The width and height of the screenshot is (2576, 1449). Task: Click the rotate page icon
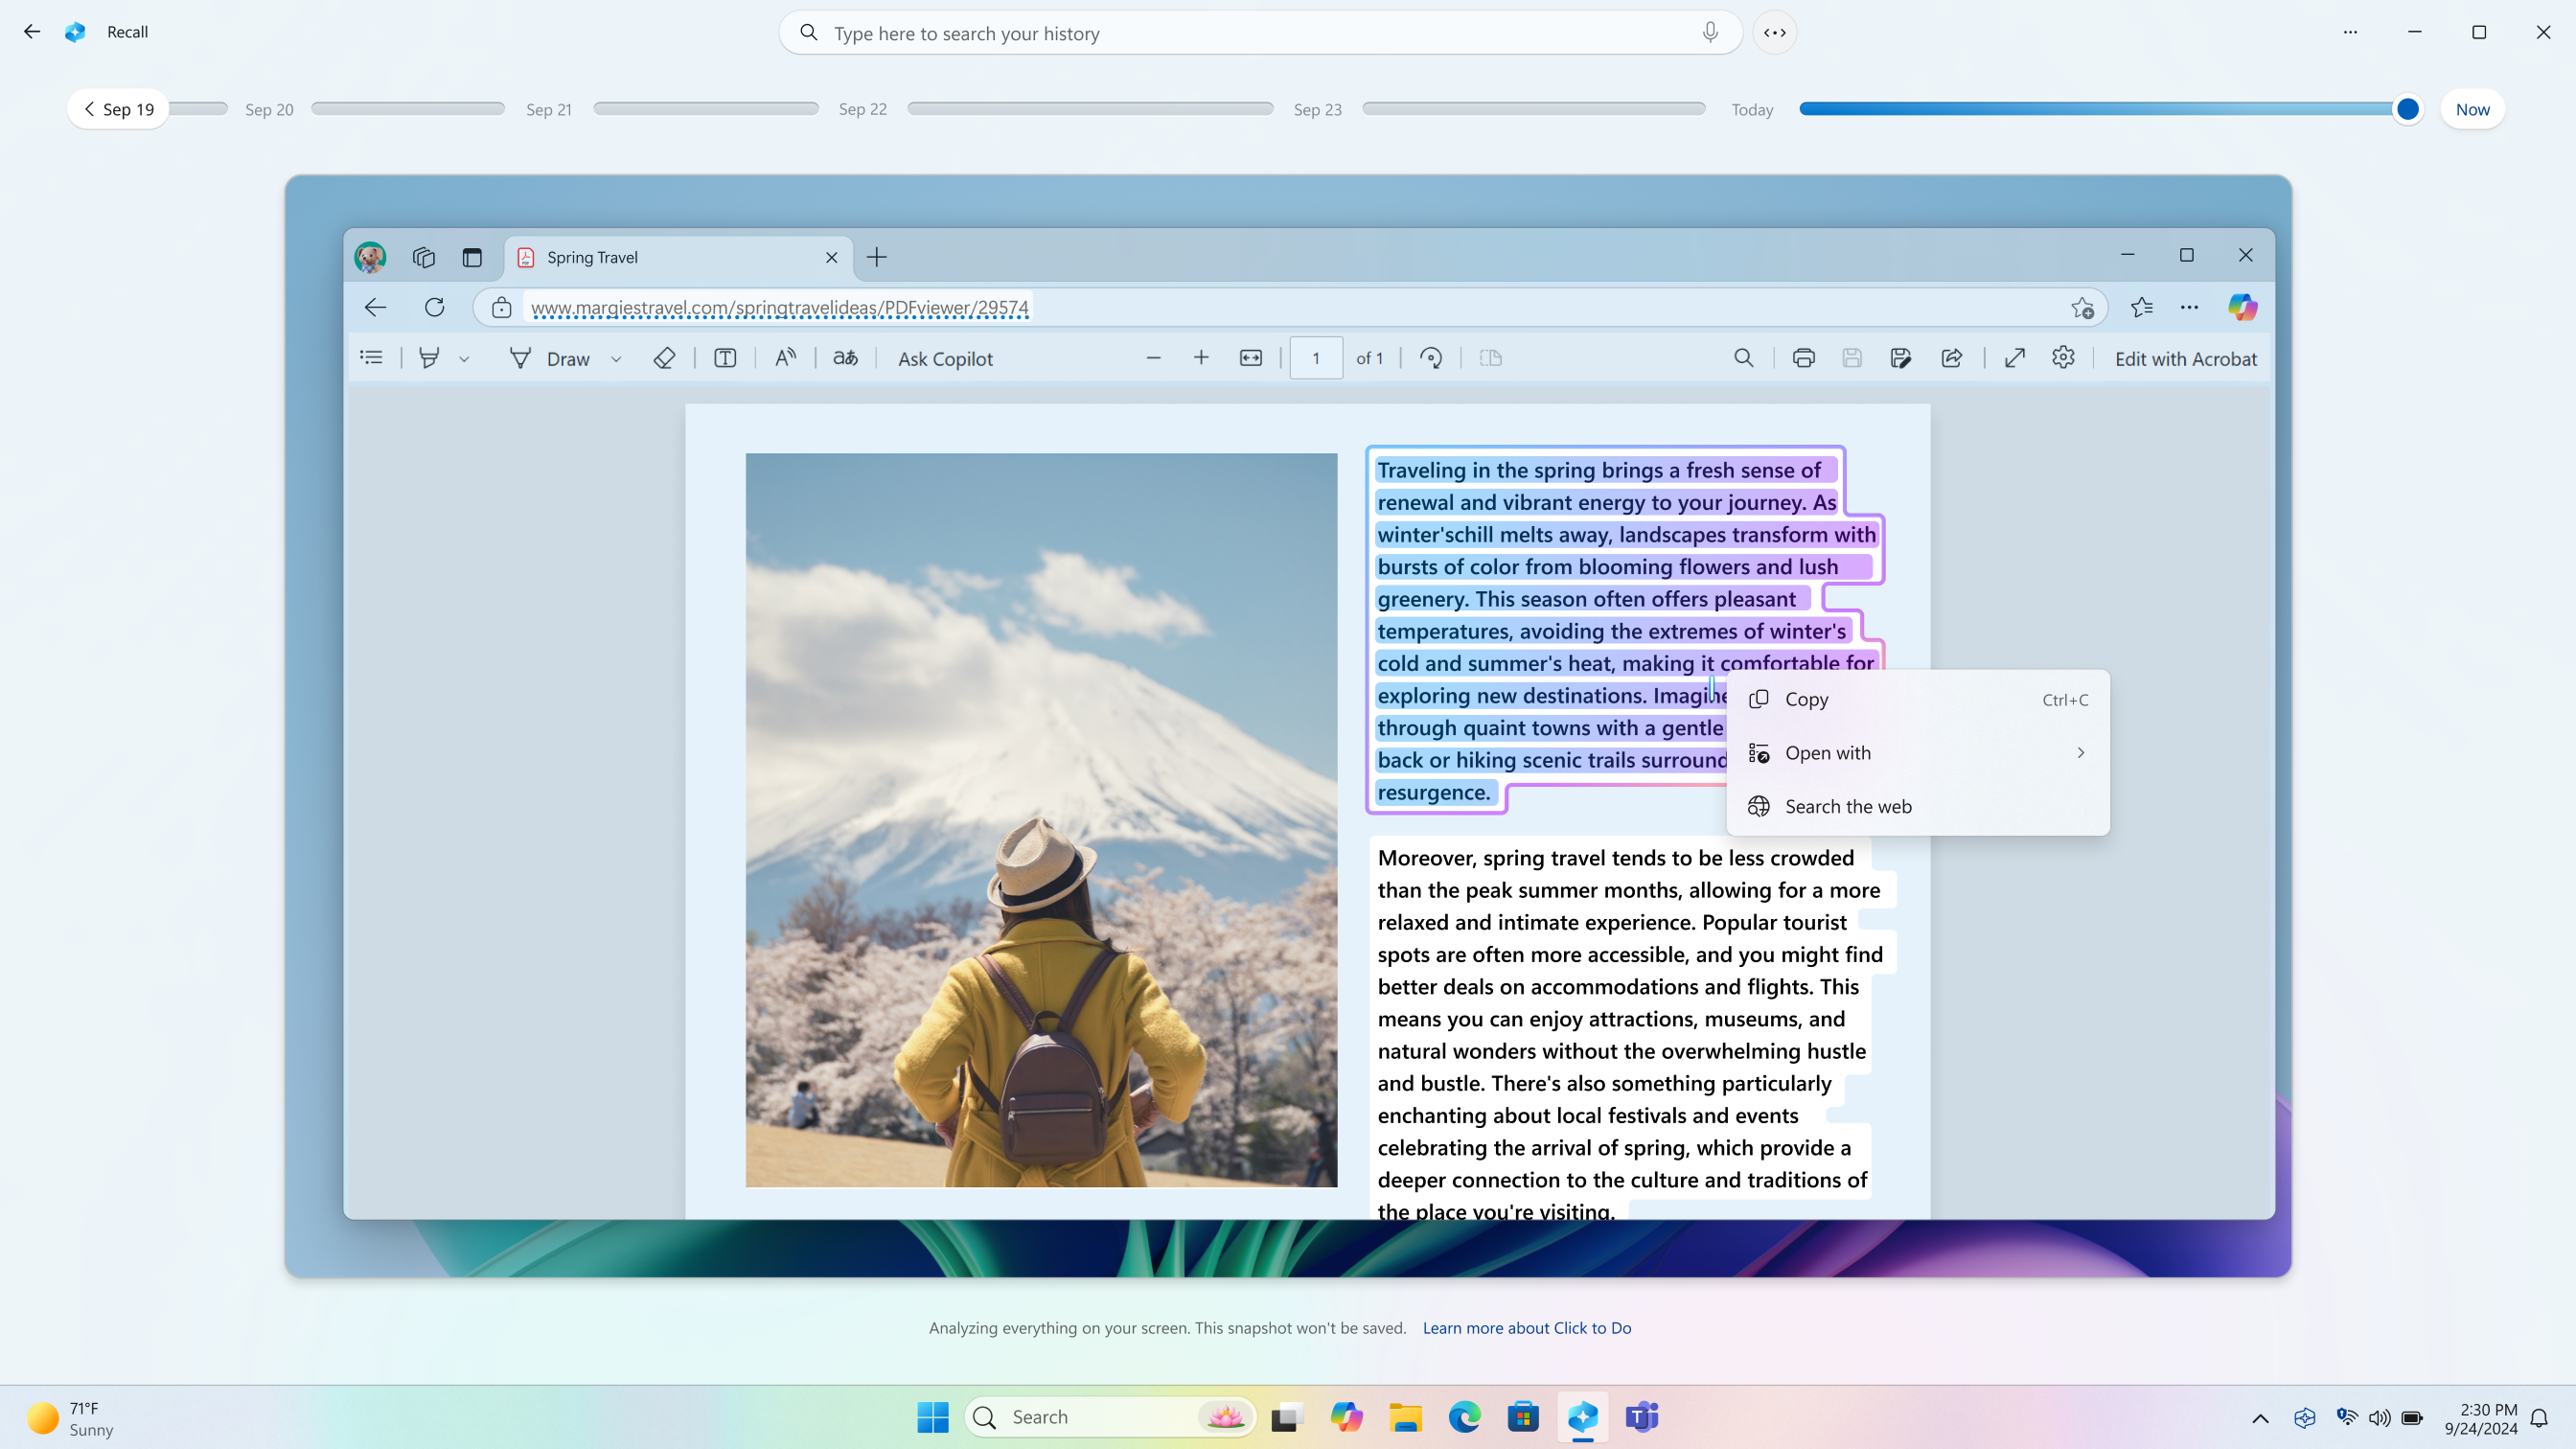click(1433, 357)
